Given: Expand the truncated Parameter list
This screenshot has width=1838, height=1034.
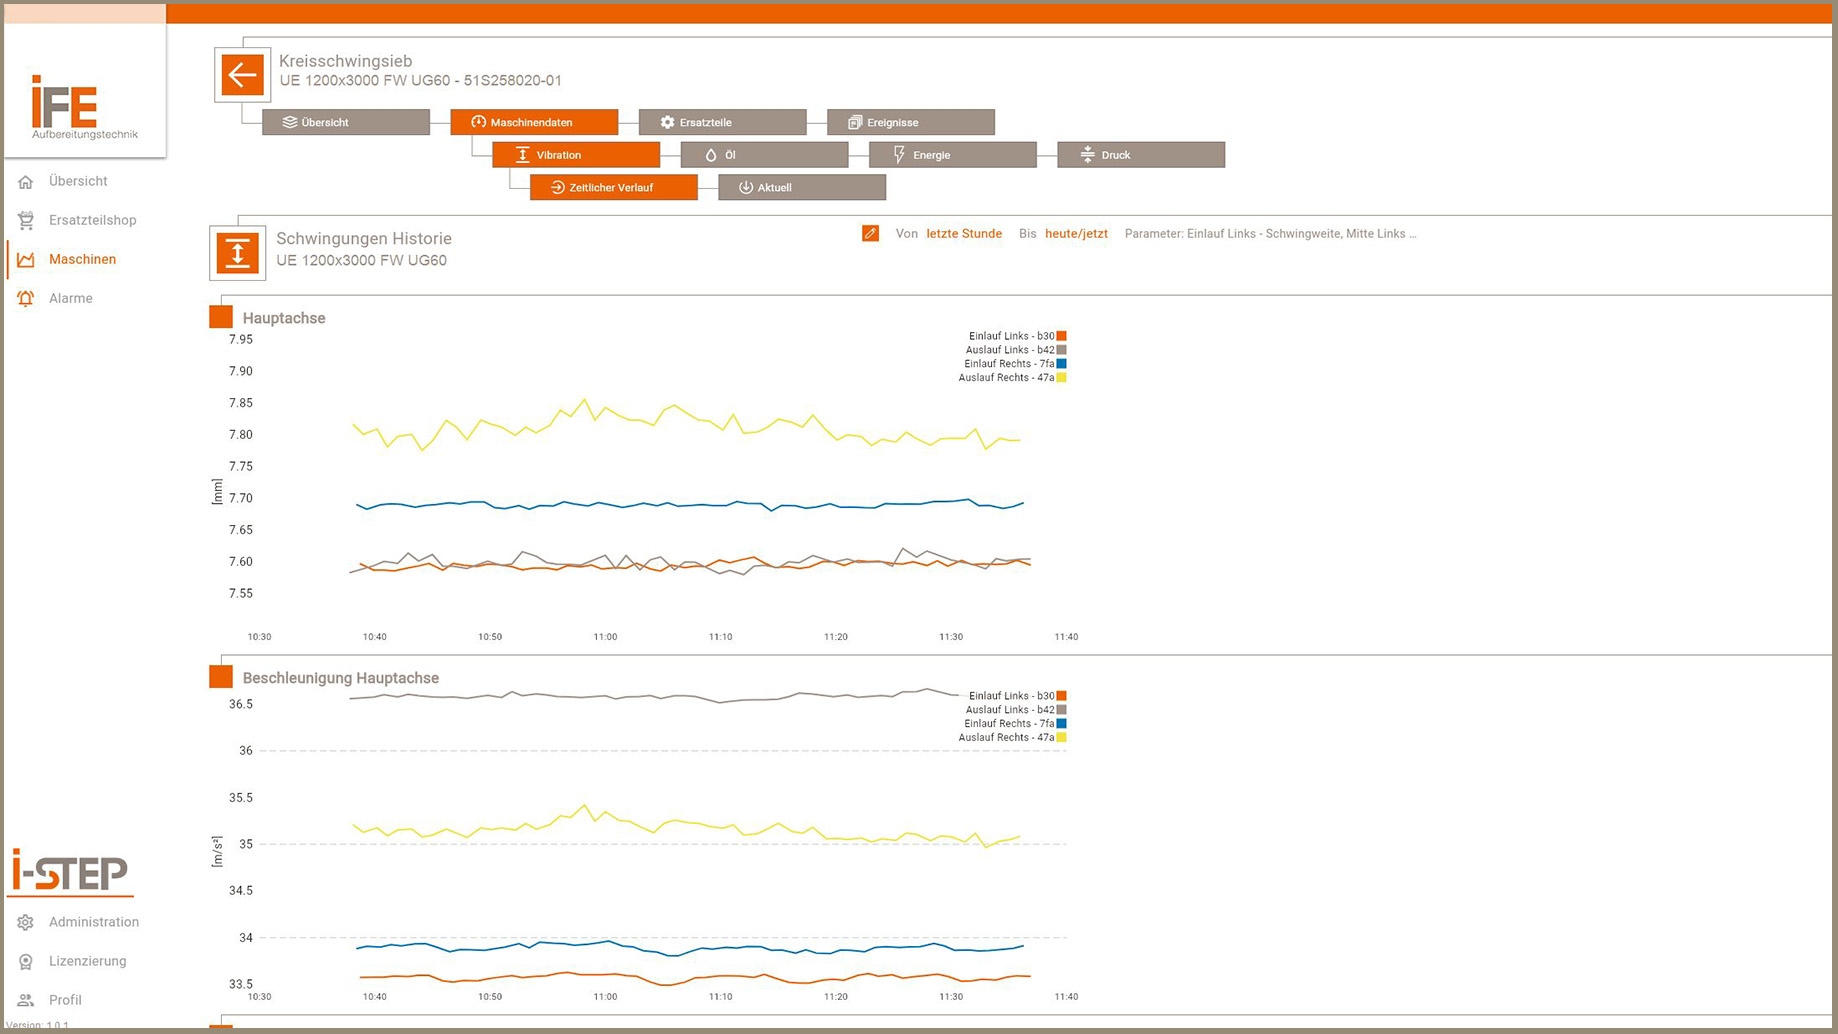Looking at the screenshot, I should (1270, 234).
